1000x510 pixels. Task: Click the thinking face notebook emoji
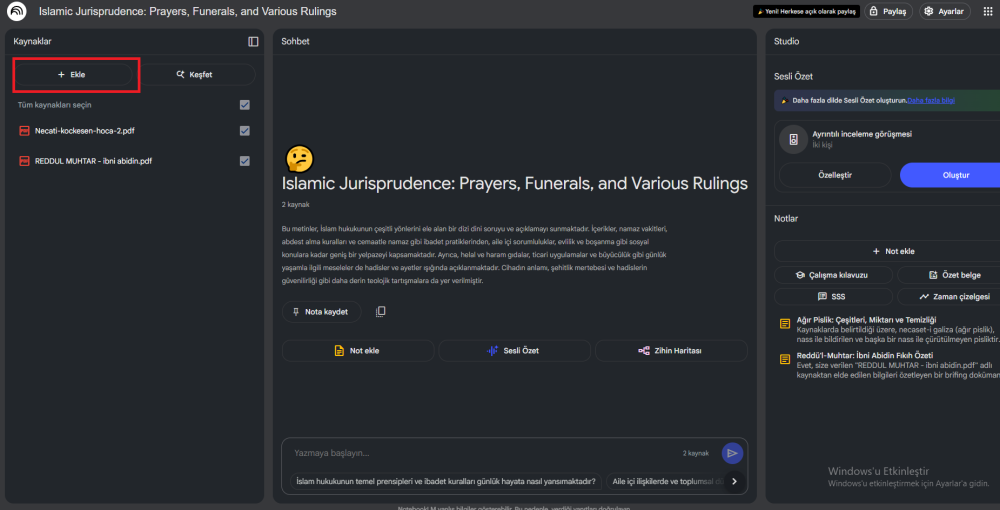click(298, 158)
